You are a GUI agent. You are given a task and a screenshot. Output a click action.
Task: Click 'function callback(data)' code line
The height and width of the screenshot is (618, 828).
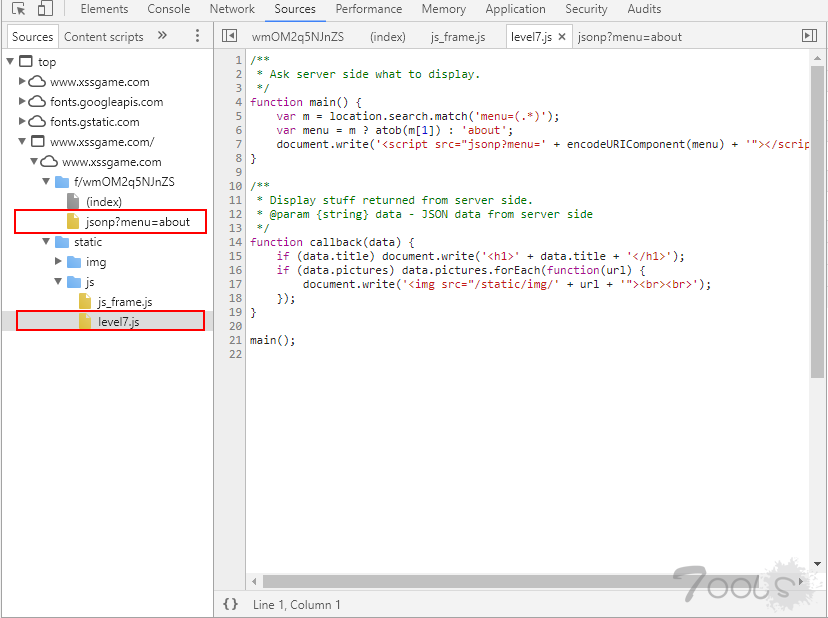(332, 242)
